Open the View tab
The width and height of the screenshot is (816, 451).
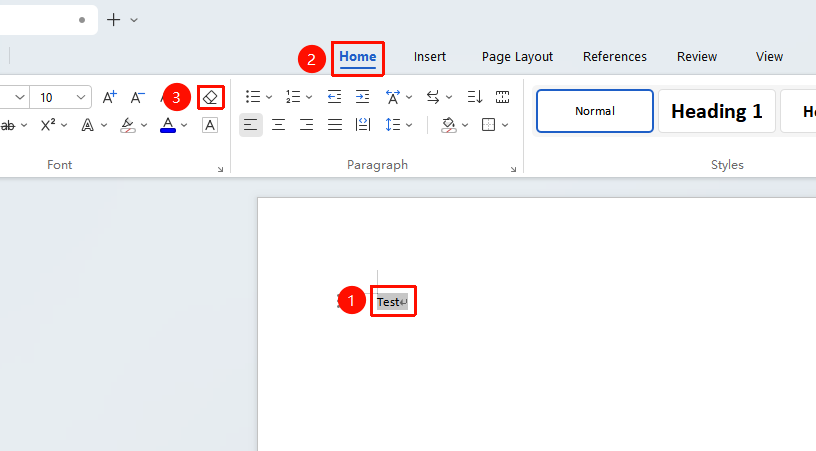point(769,57)
